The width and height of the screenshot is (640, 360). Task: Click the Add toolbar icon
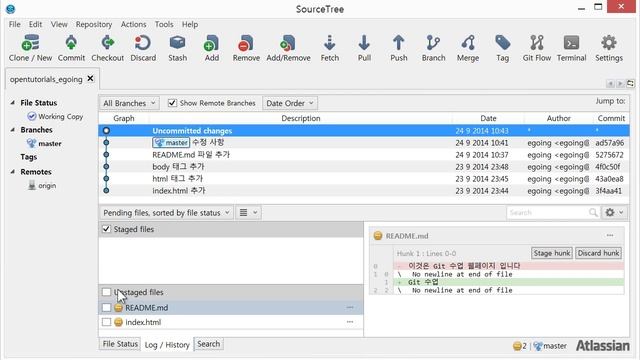(211, 48)
